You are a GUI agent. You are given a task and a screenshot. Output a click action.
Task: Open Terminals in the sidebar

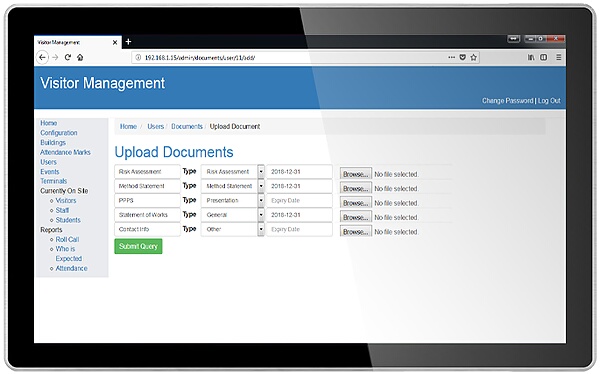point(54,181)
